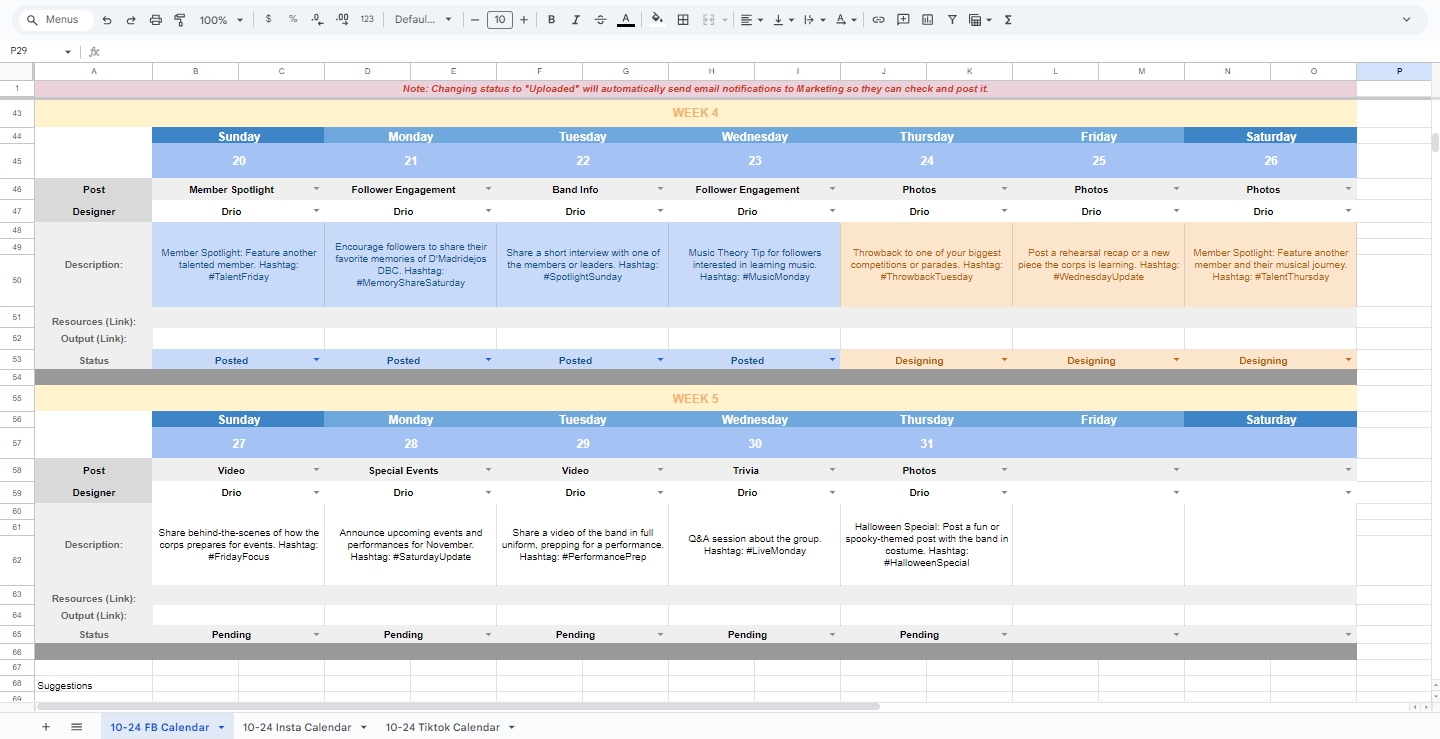
Task: Add a new sheet with plus icon
Action: click(x=45, y=727)
